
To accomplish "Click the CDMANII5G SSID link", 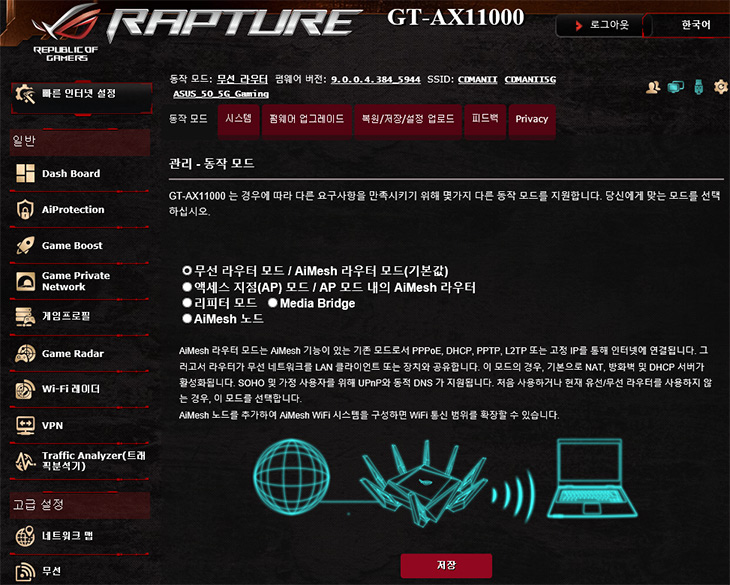I will point(530,80).
